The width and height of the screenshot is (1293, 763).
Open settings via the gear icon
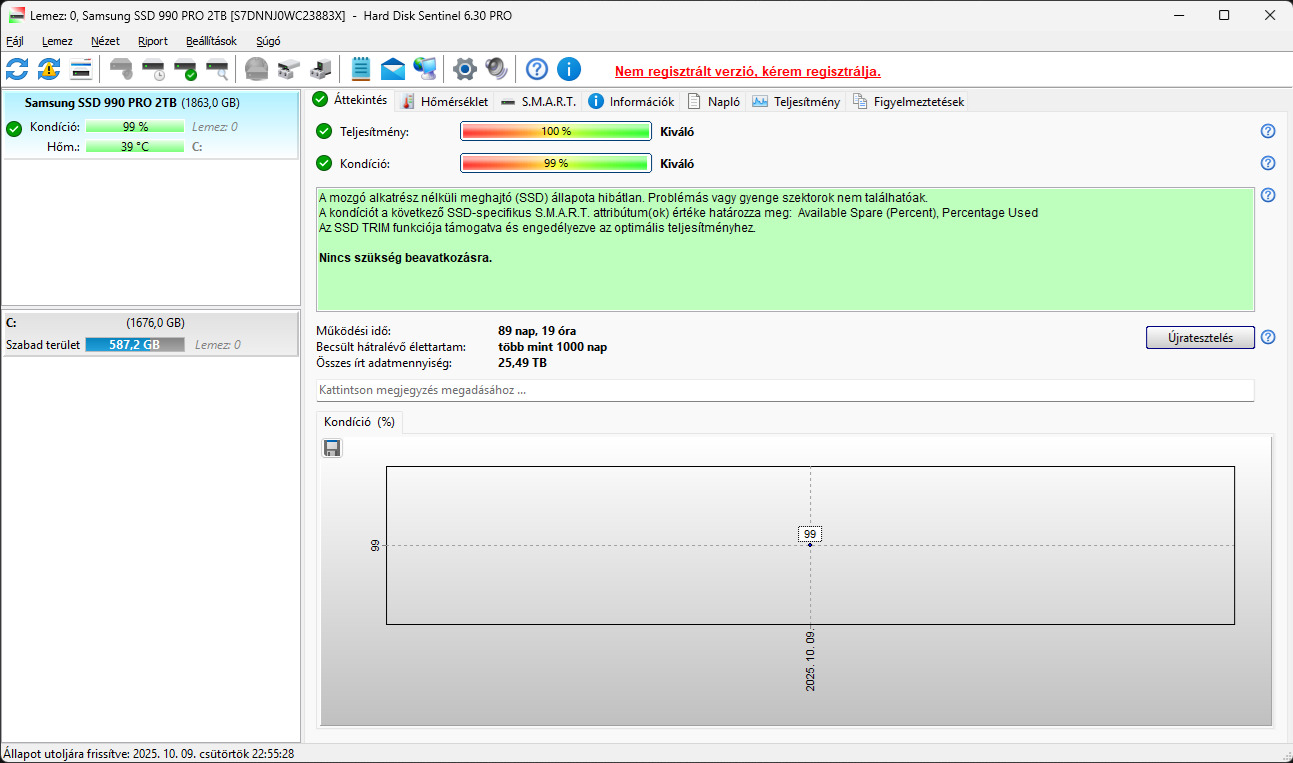465,69
